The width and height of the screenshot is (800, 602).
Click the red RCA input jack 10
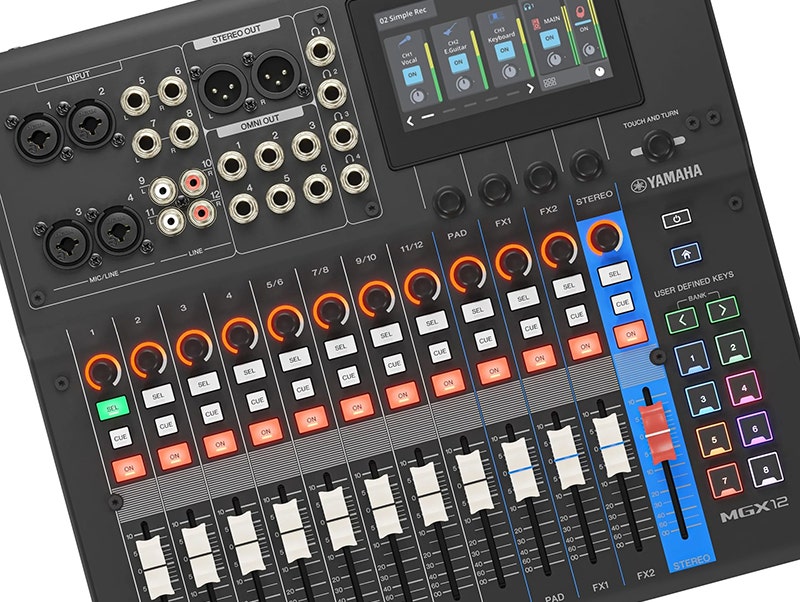coord(194,182)
